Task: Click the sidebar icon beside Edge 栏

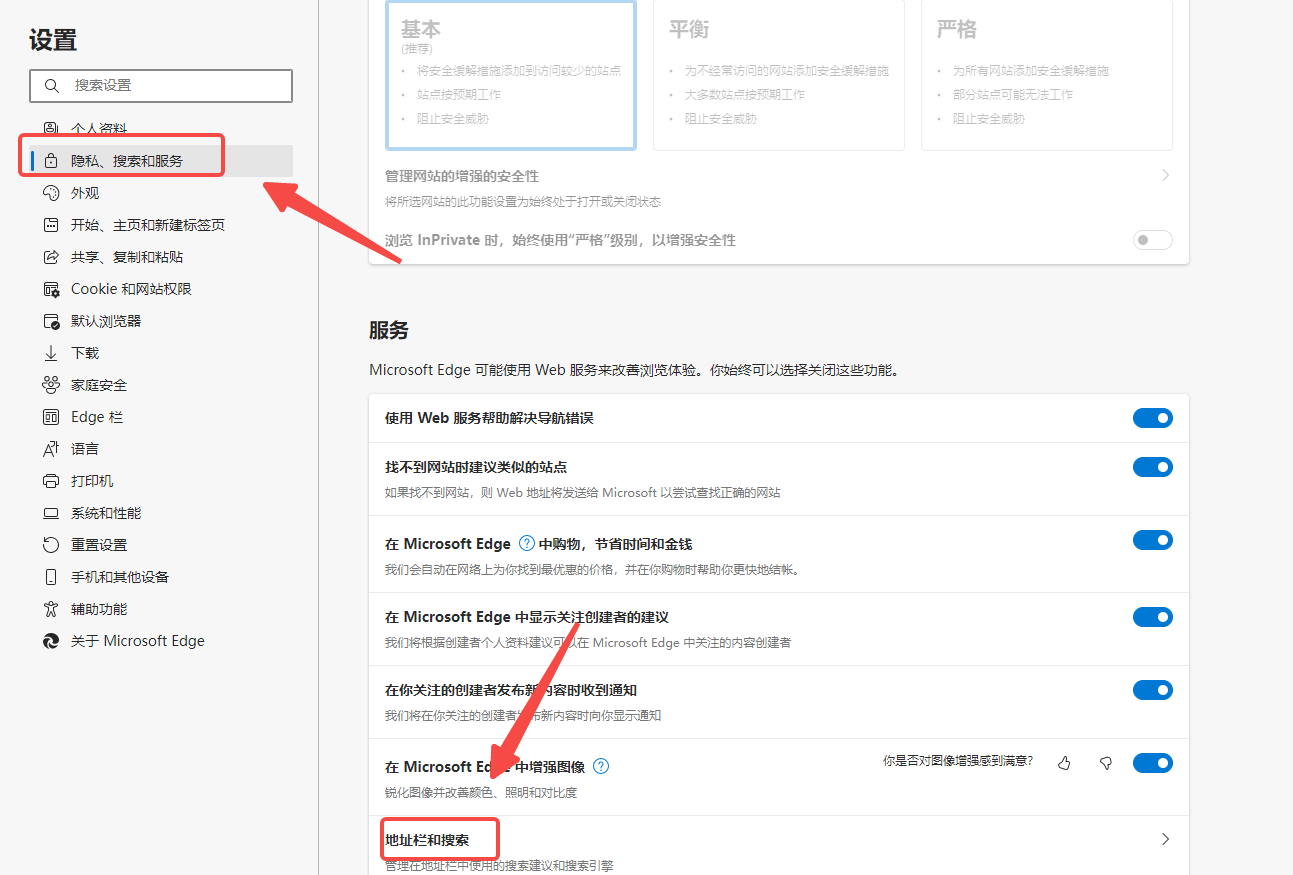Action: point(51,417)
